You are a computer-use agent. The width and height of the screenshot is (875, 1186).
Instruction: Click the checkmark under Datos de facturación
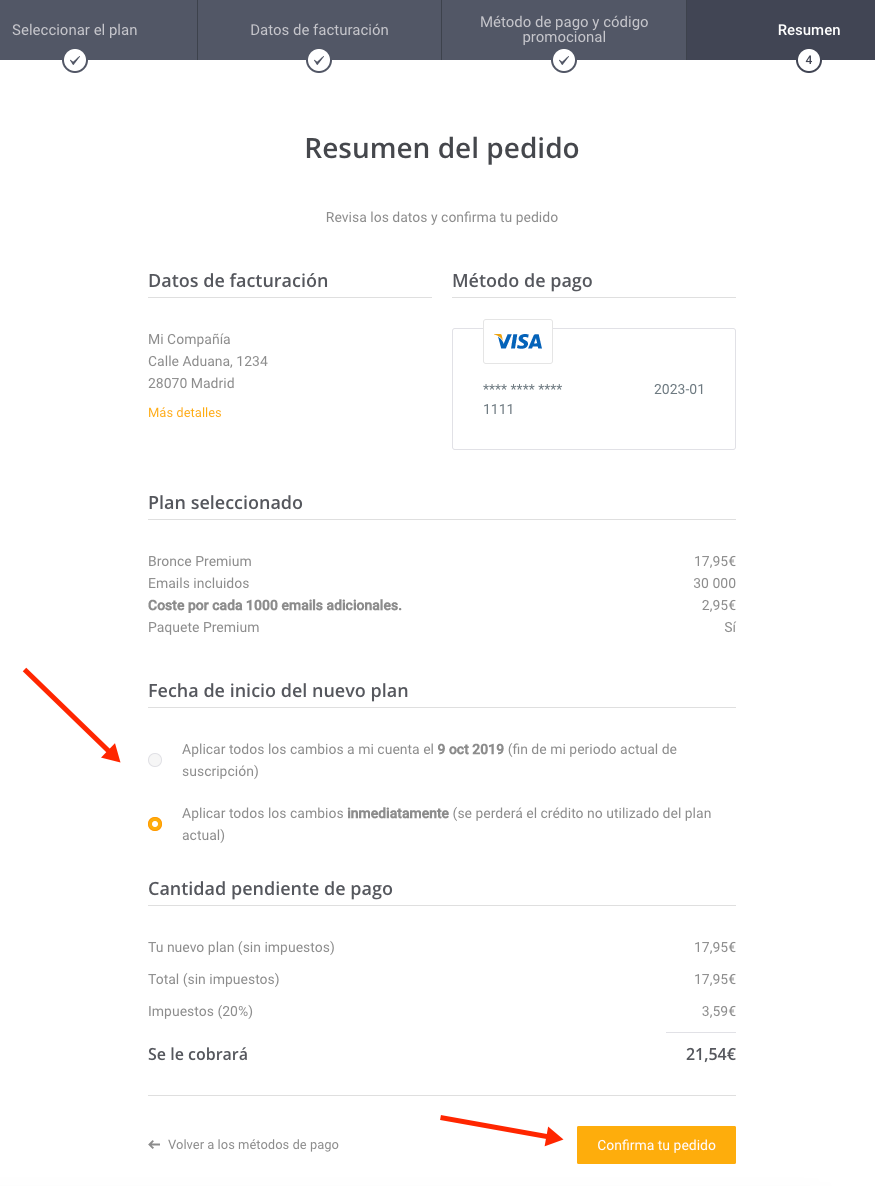(x=319, y=60)
